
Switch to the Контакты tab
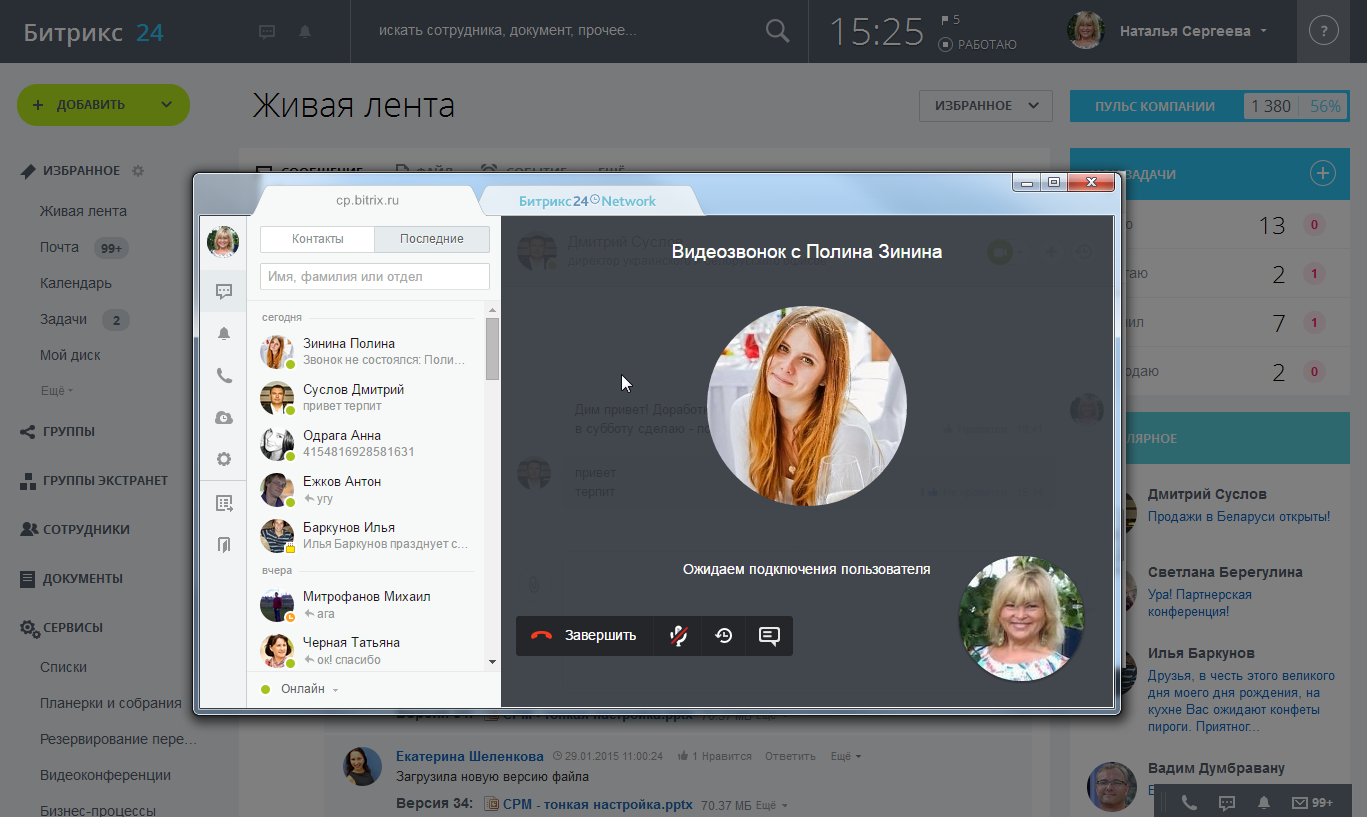pos(318,239)
